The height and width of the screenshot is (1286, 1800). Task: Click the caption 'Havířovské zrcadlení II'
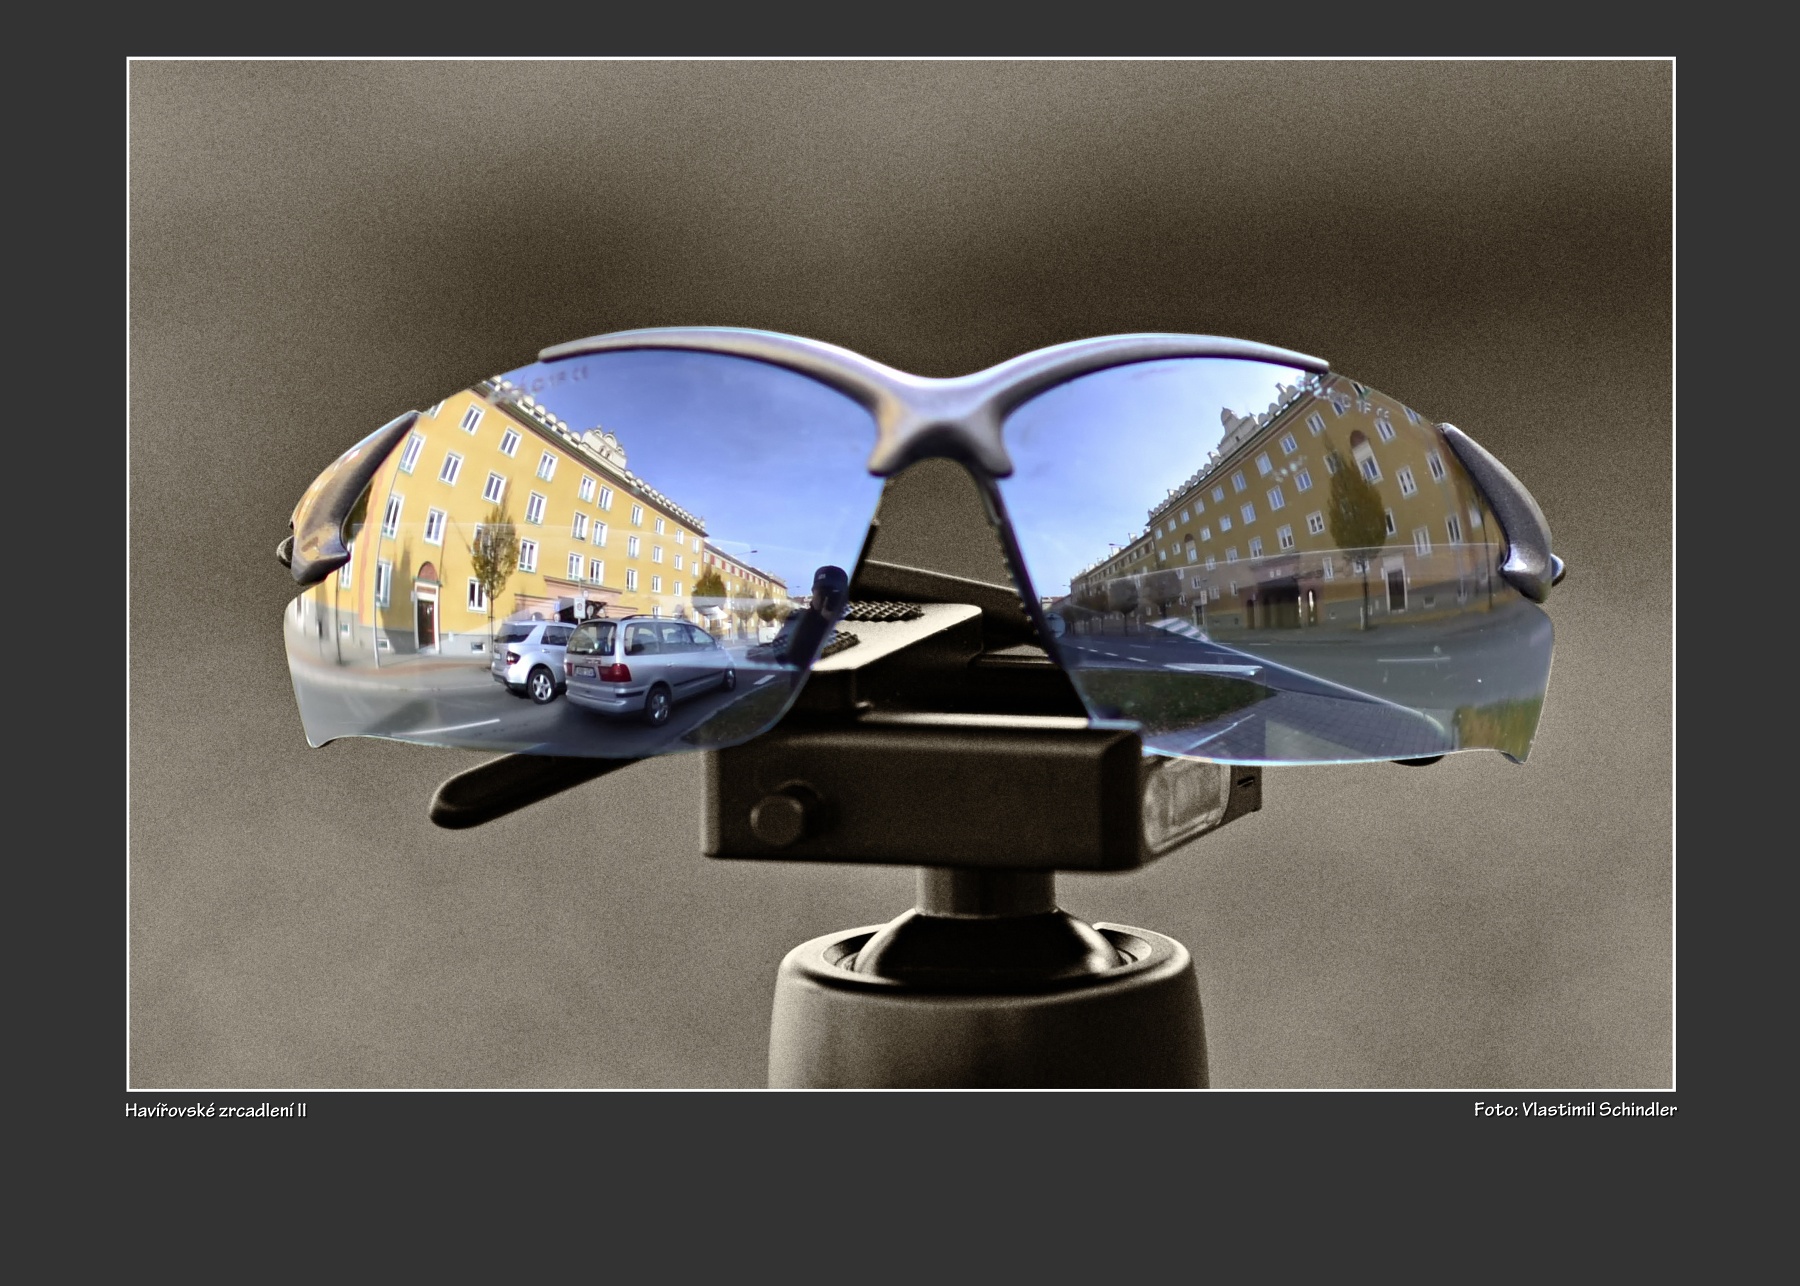tap(216, 1110)
